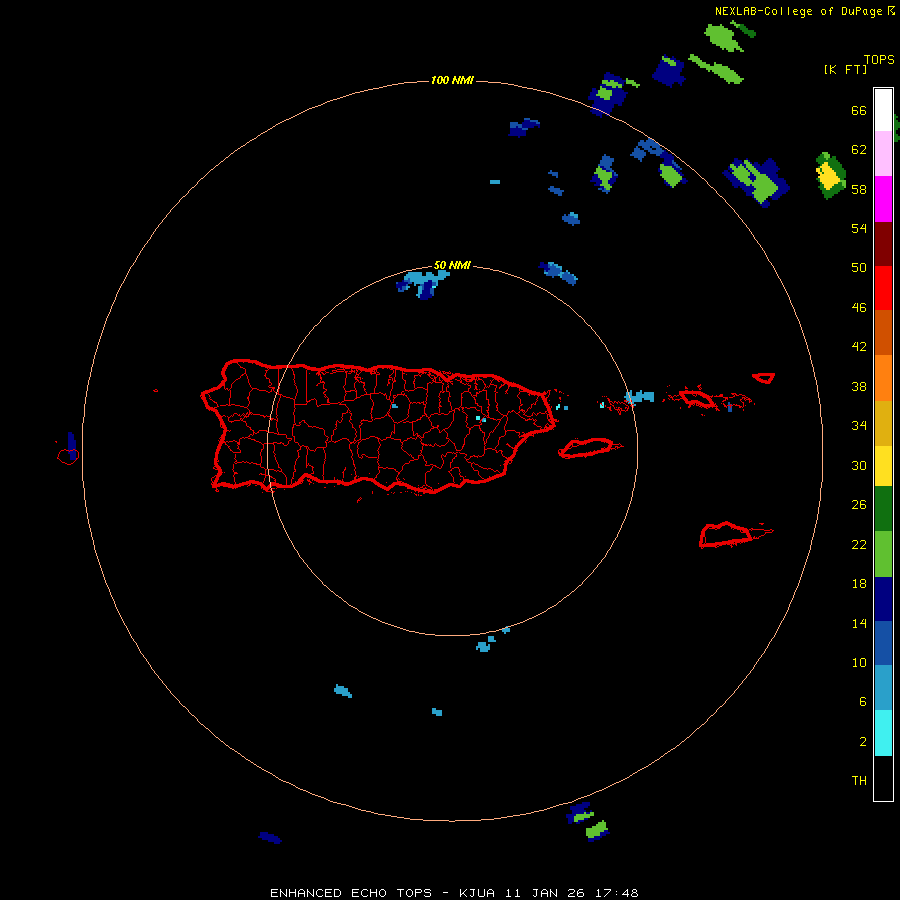
Task: Click the white swatch in the tops legend
Action: click(x=883, y=110)
